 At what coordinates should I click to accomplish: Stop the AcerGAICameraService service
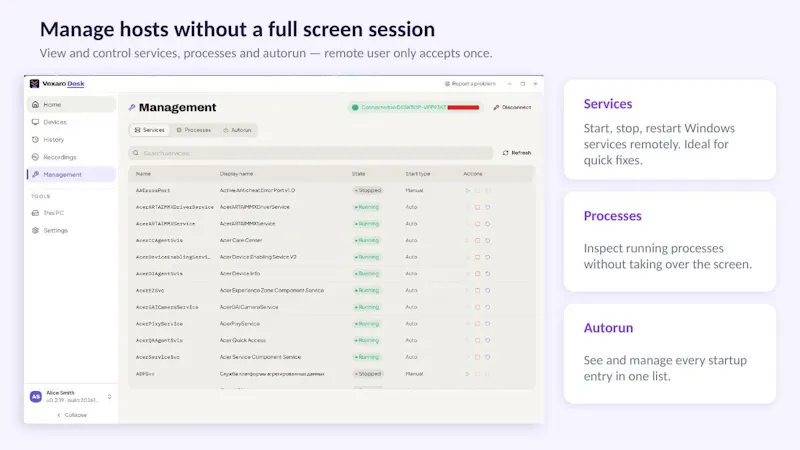coord(478,307)
